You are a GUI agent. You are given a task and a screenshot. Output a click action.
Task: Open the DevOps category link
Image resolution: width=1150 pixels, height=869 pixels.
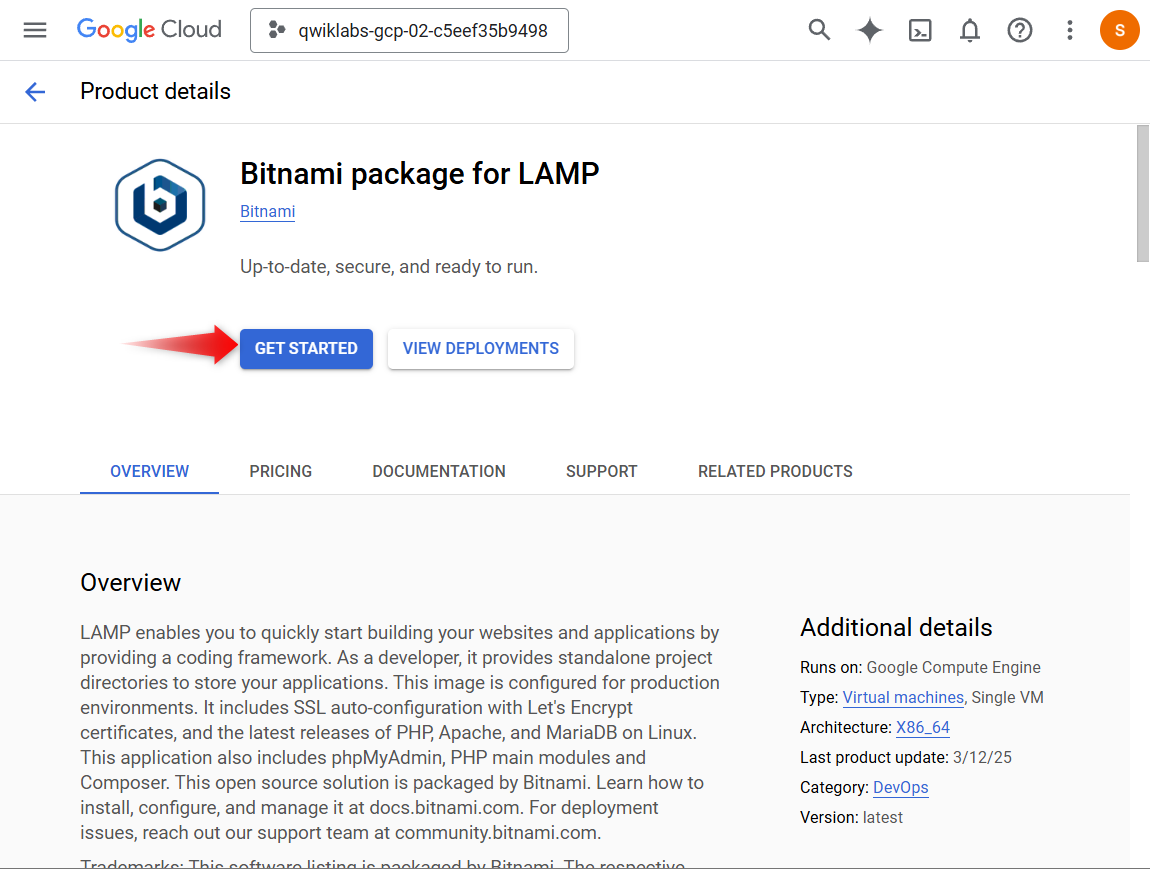point(901,788)
